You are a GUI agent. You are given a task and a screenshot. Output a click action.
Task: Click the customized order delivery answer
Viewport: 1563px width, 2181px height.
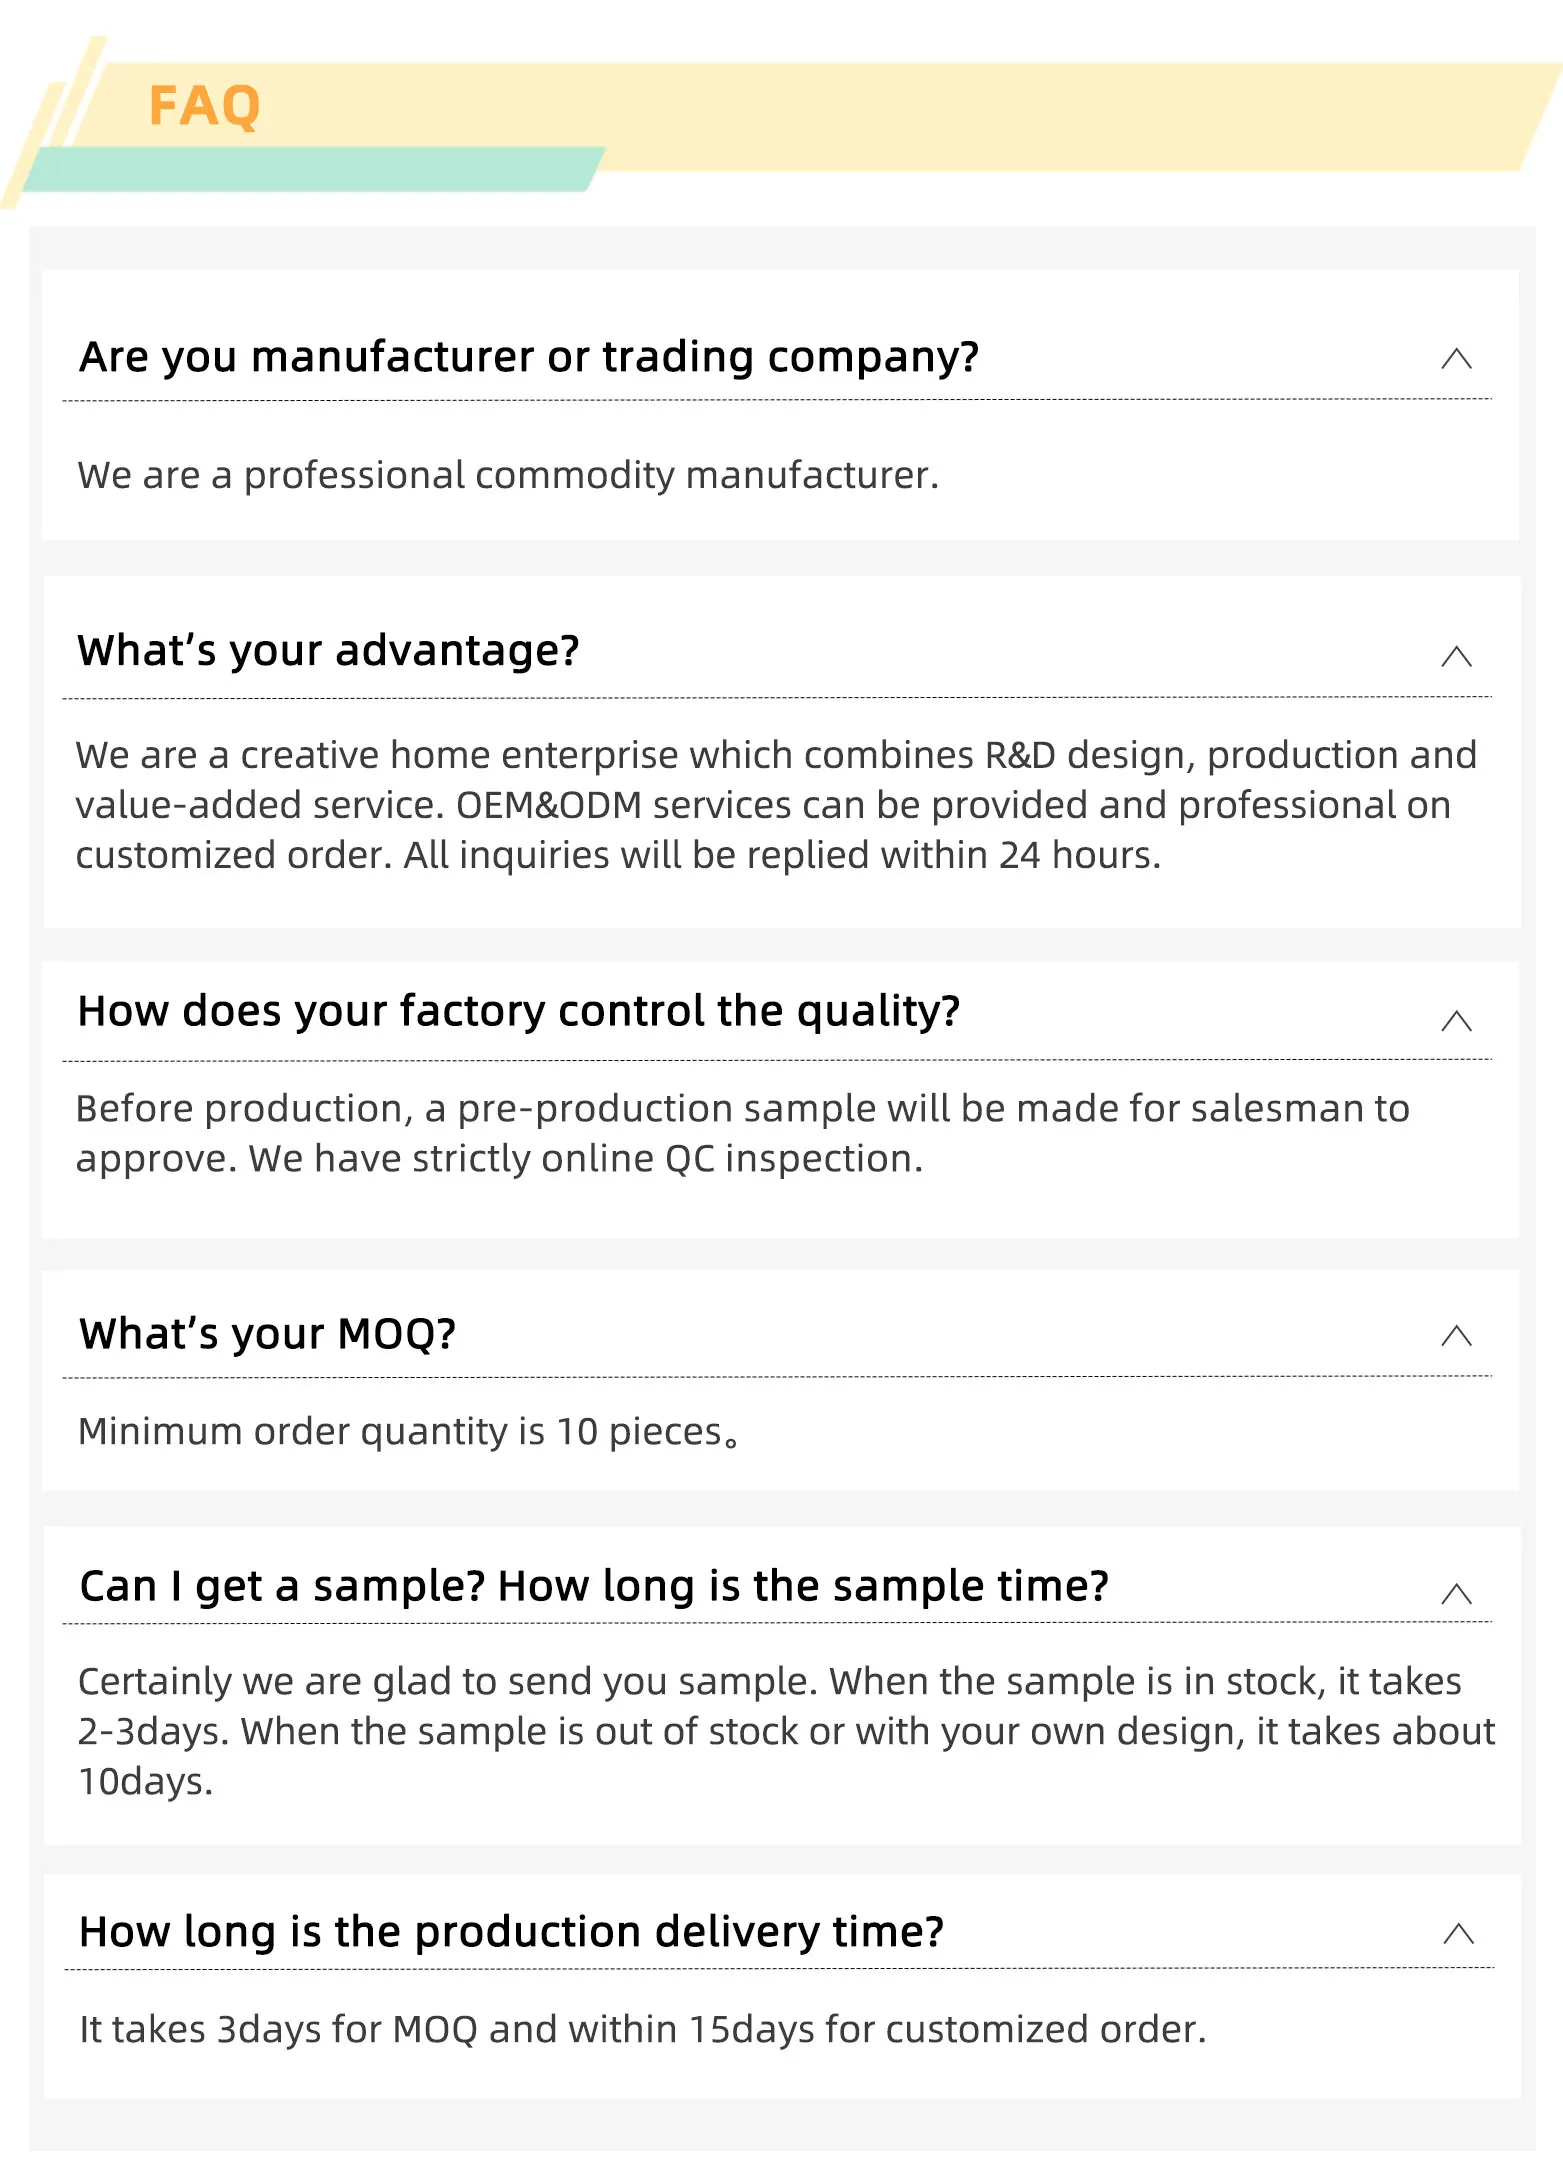pos(642,2030)
